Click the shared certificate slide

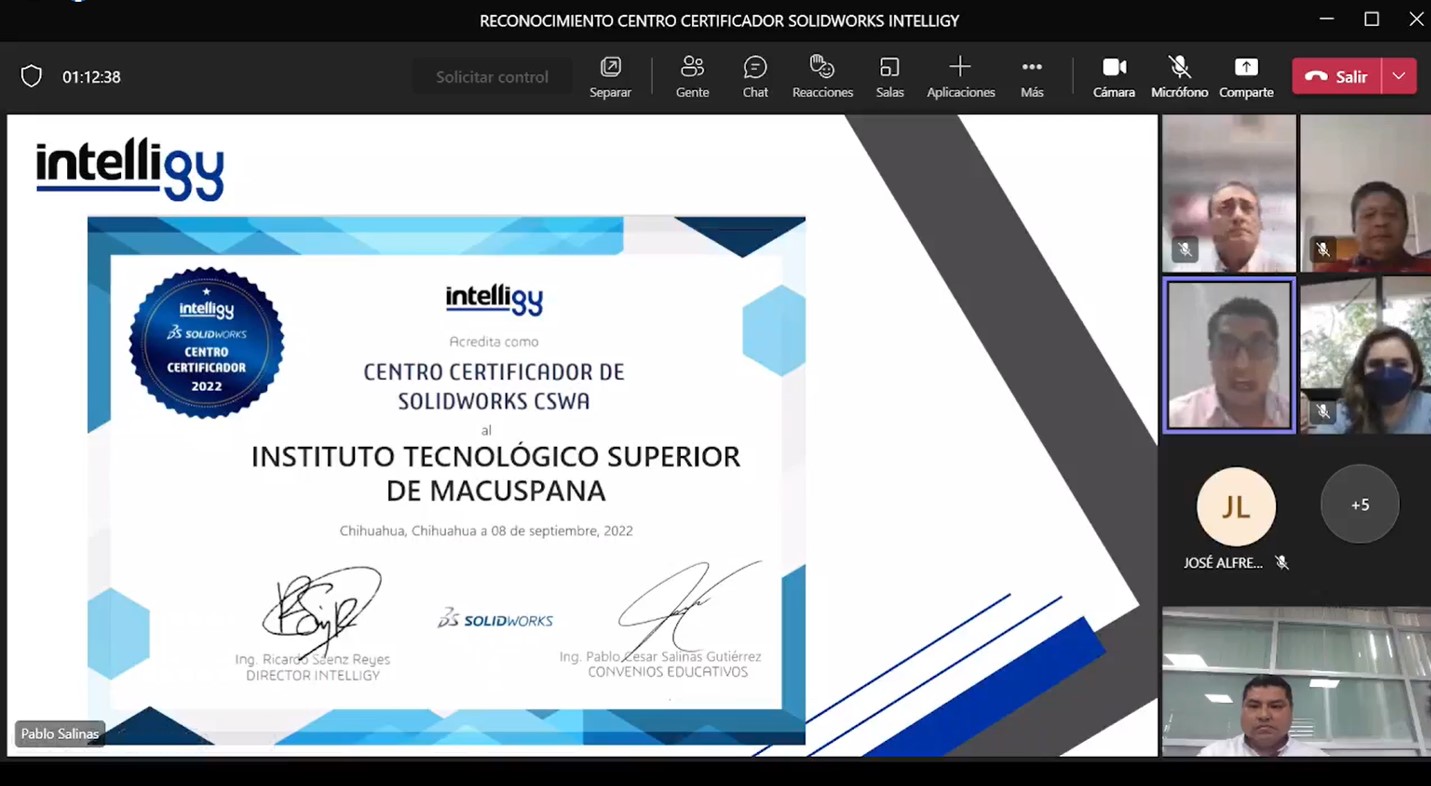pyautogui.click(x=446, y=481)
